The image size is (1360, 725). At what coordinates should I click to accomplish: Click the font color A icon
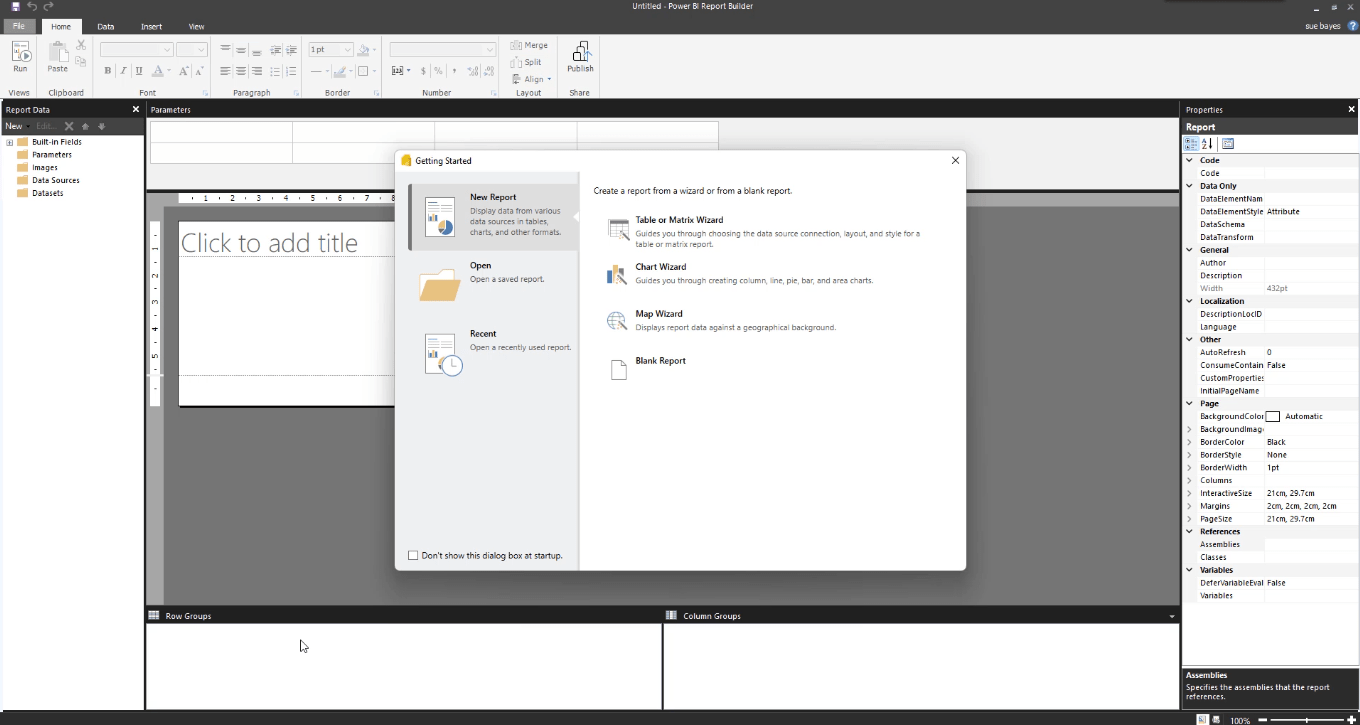click(x=158, y=71)
